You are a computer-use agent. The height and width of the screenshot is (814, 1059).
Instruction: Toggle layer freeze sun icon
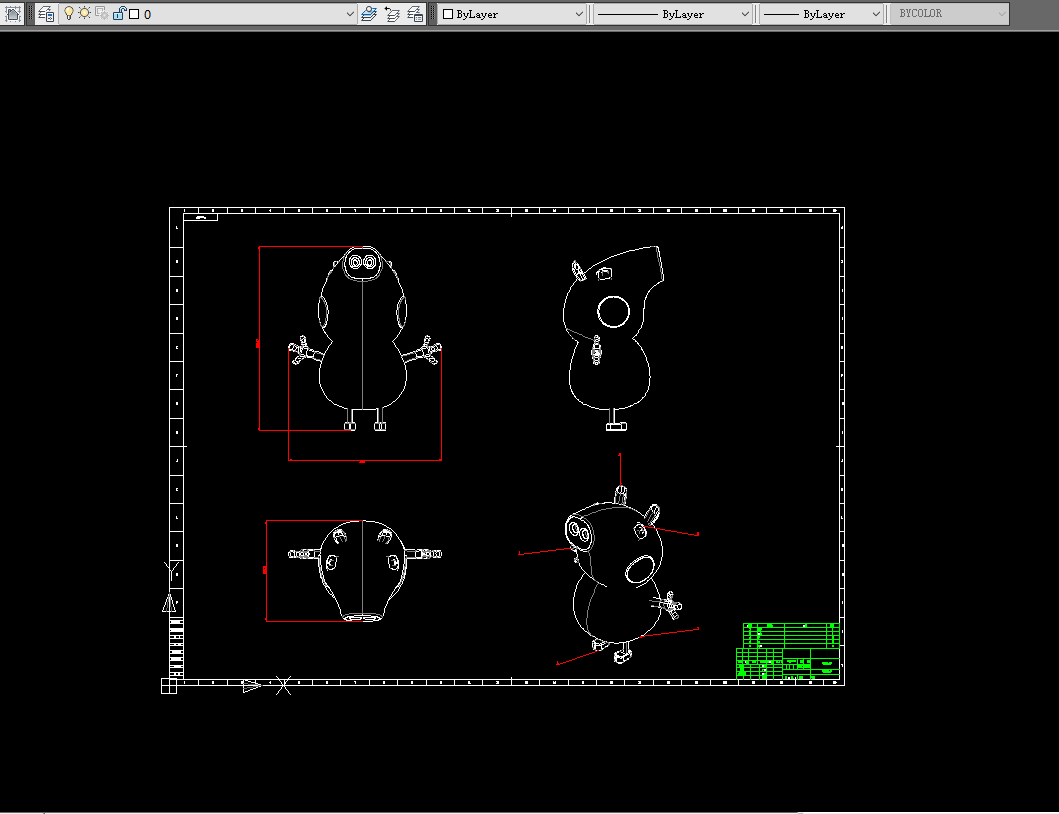click(84, 13)
